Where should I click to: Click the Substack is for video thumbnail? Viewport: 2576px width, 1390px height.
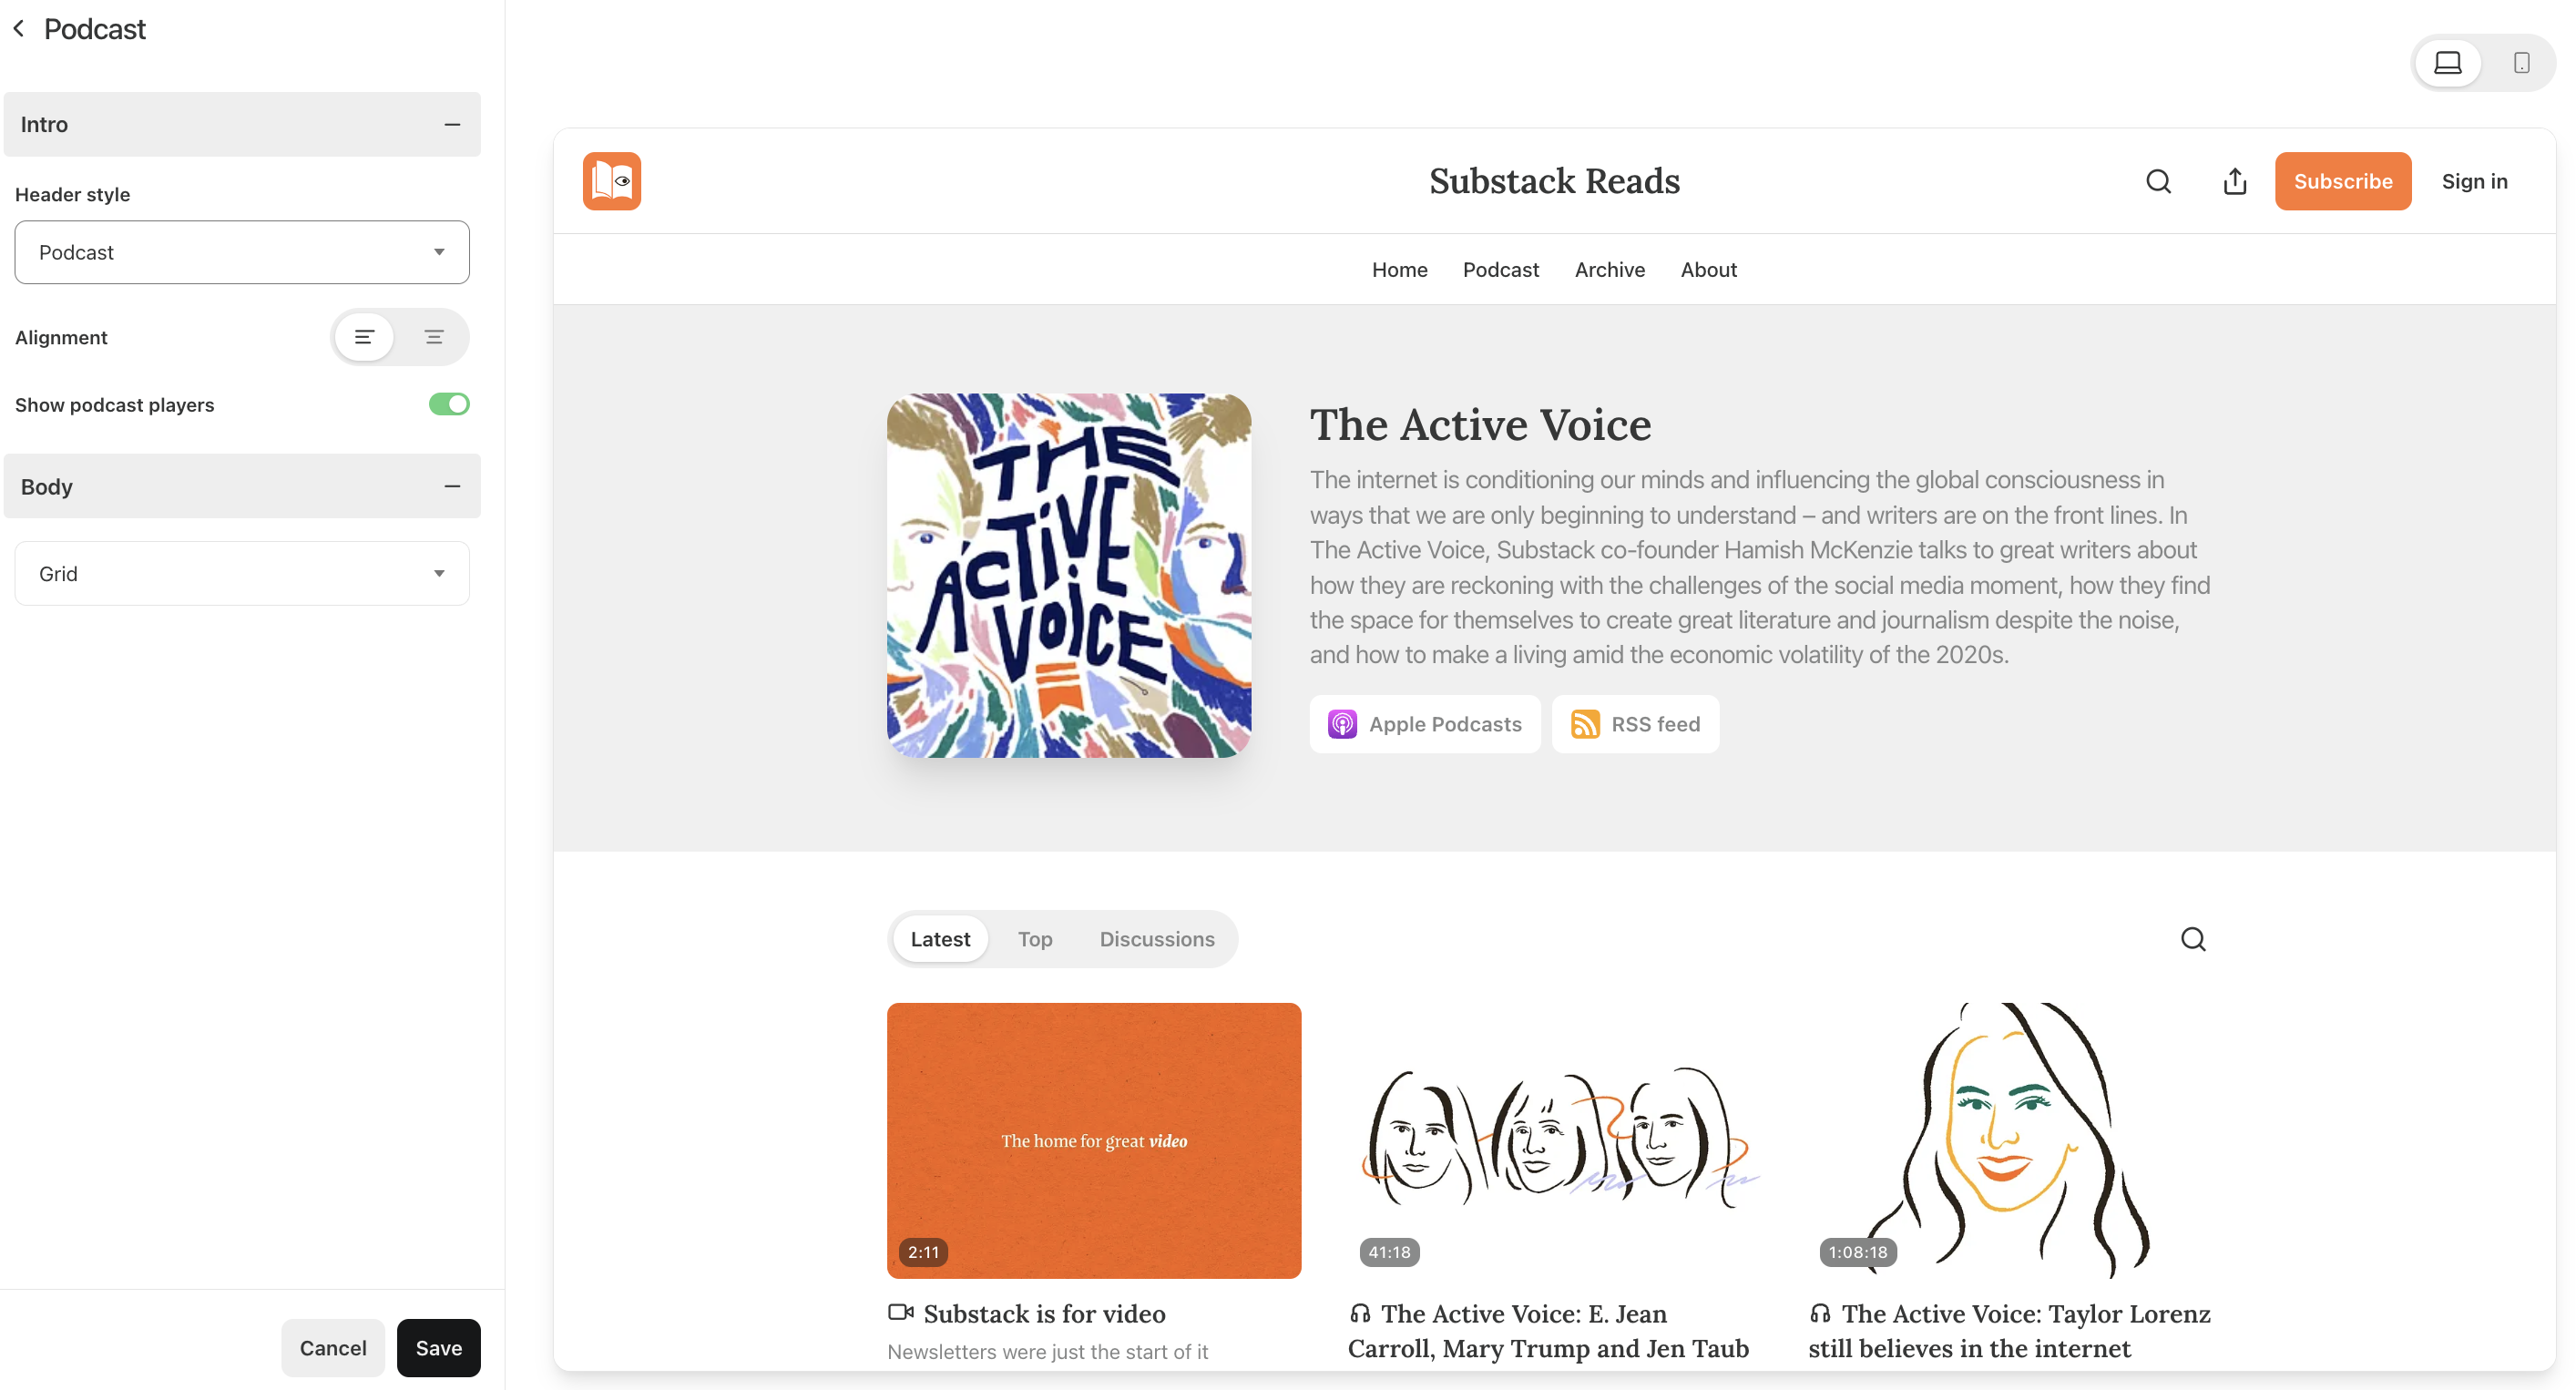click(1094, 1140)
